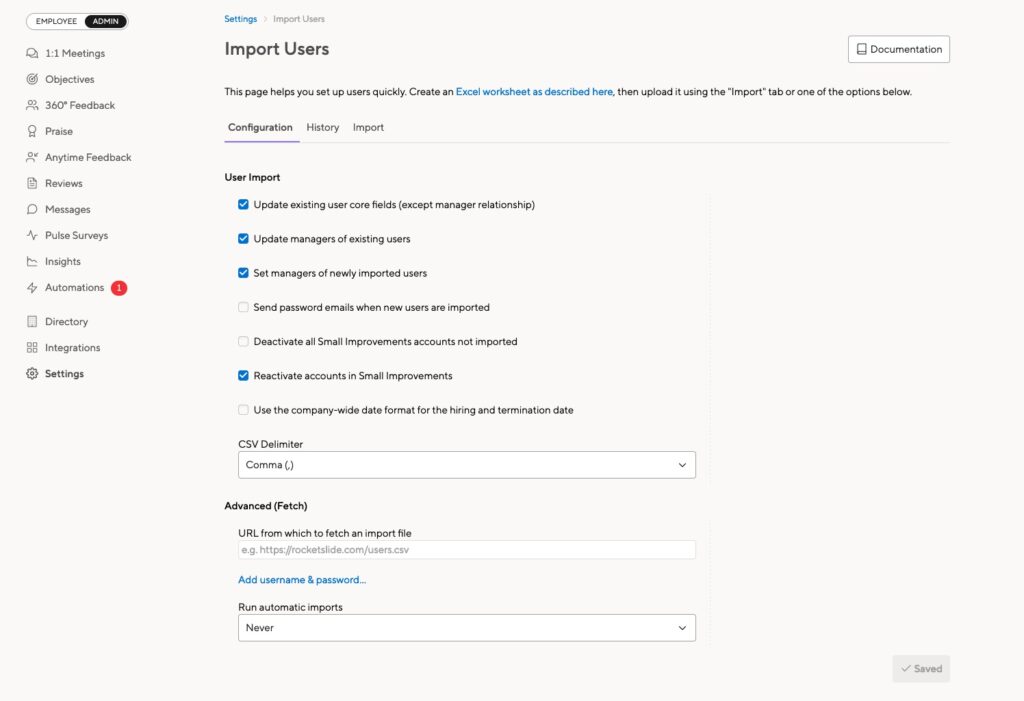1024x701 pixels.
Task: Click Add username & password link
Action: [302, 579]
